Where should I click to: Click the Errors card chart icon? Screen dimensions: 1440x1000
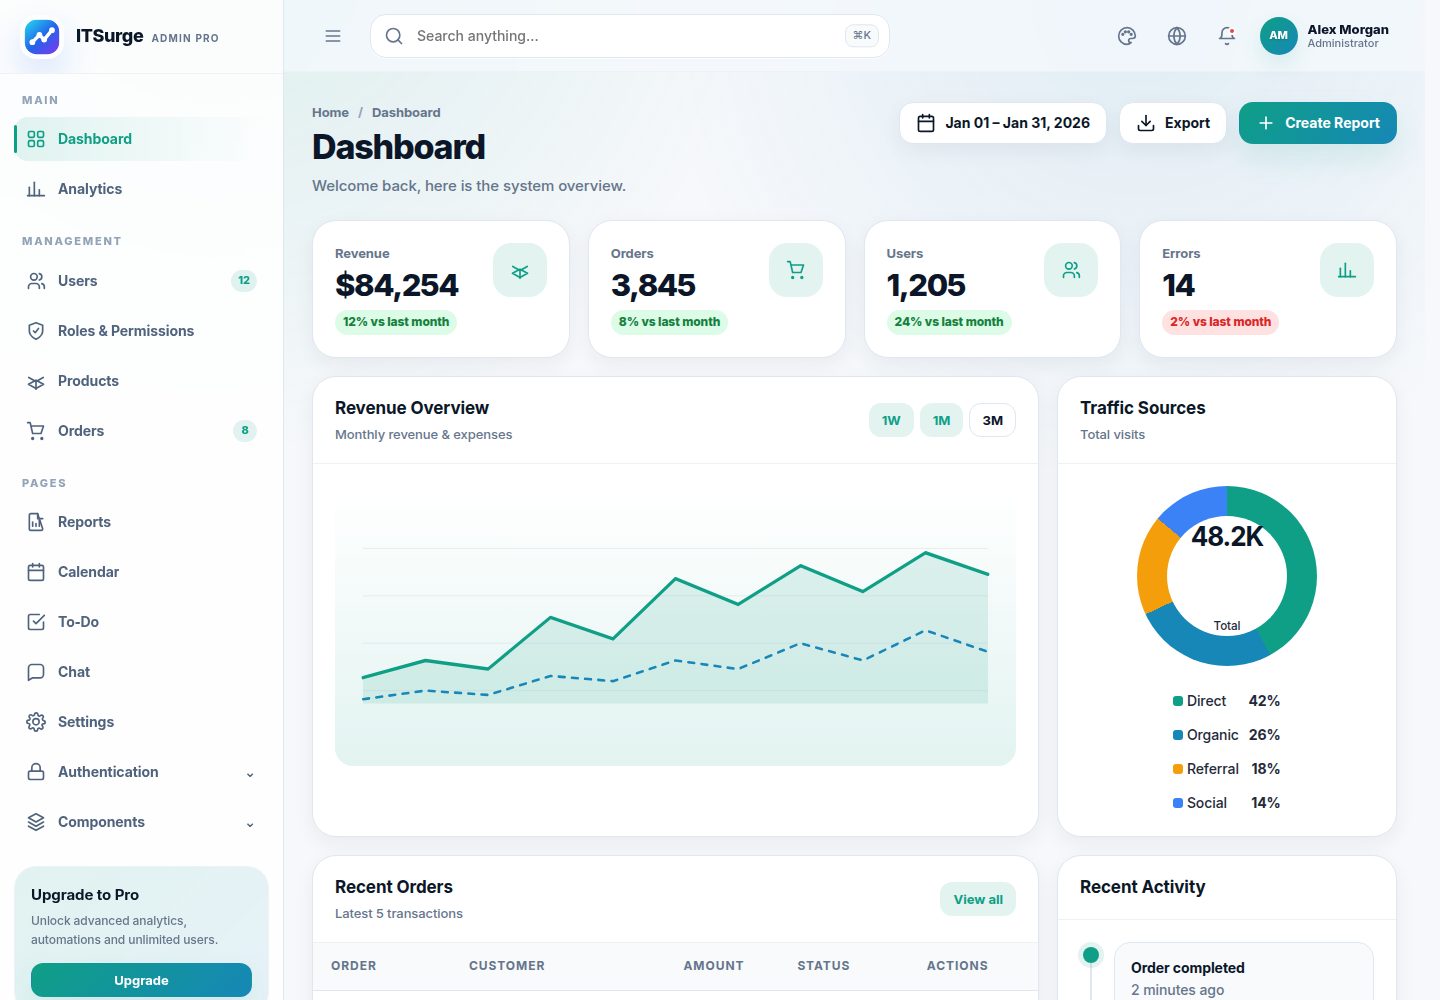point(1347,270)
